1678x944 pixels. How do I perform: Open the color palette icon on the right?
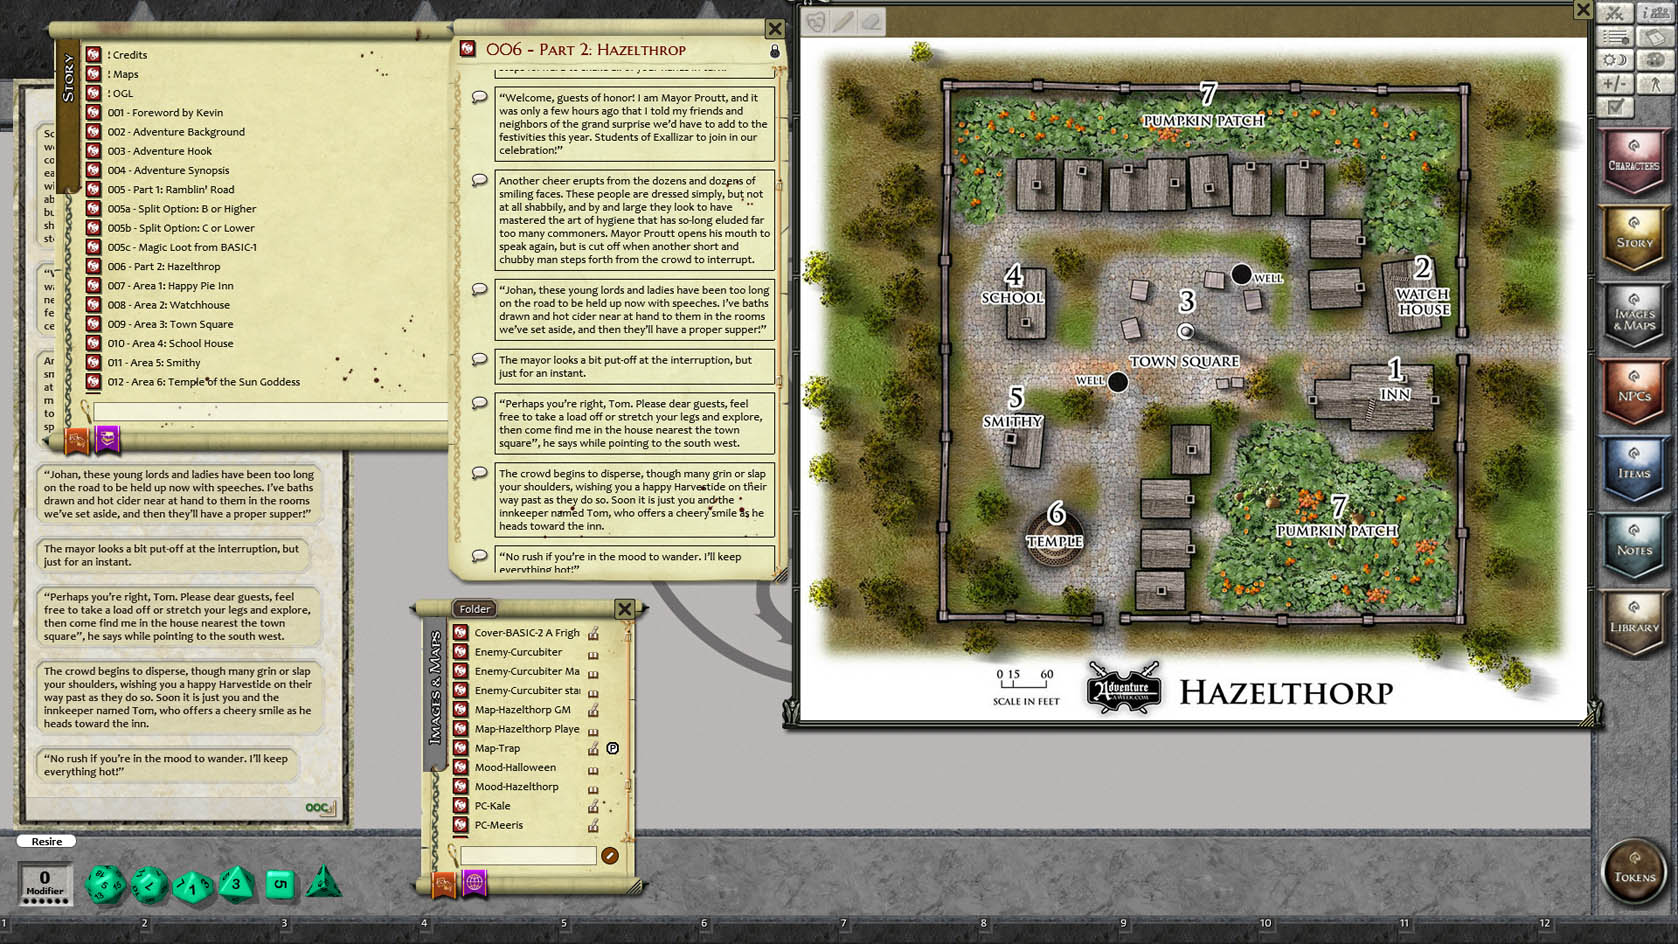(x=1656, y=59)
